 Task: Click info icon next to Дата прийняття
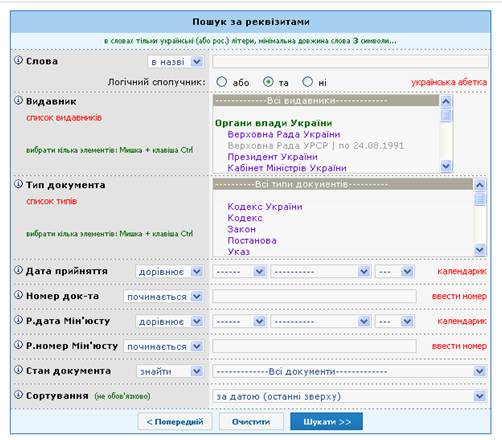(18, 270)
